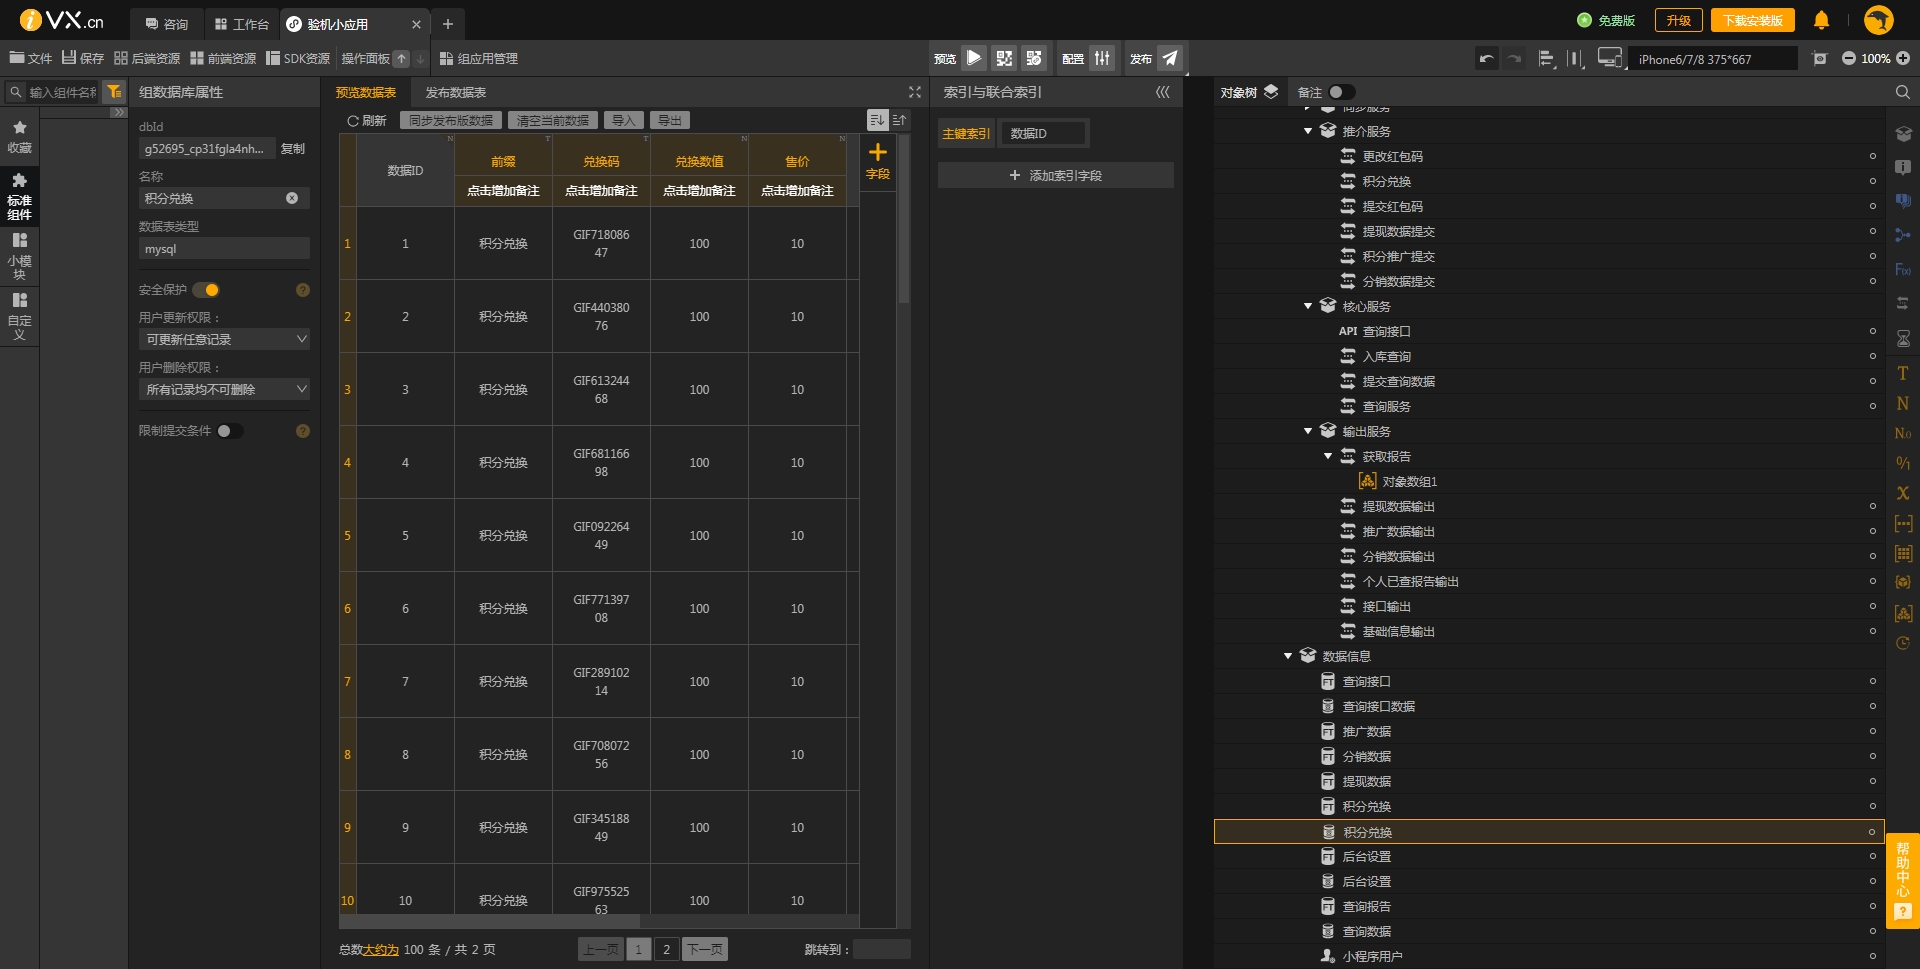Open the 文件 file menu icon

tap(18, 58)
